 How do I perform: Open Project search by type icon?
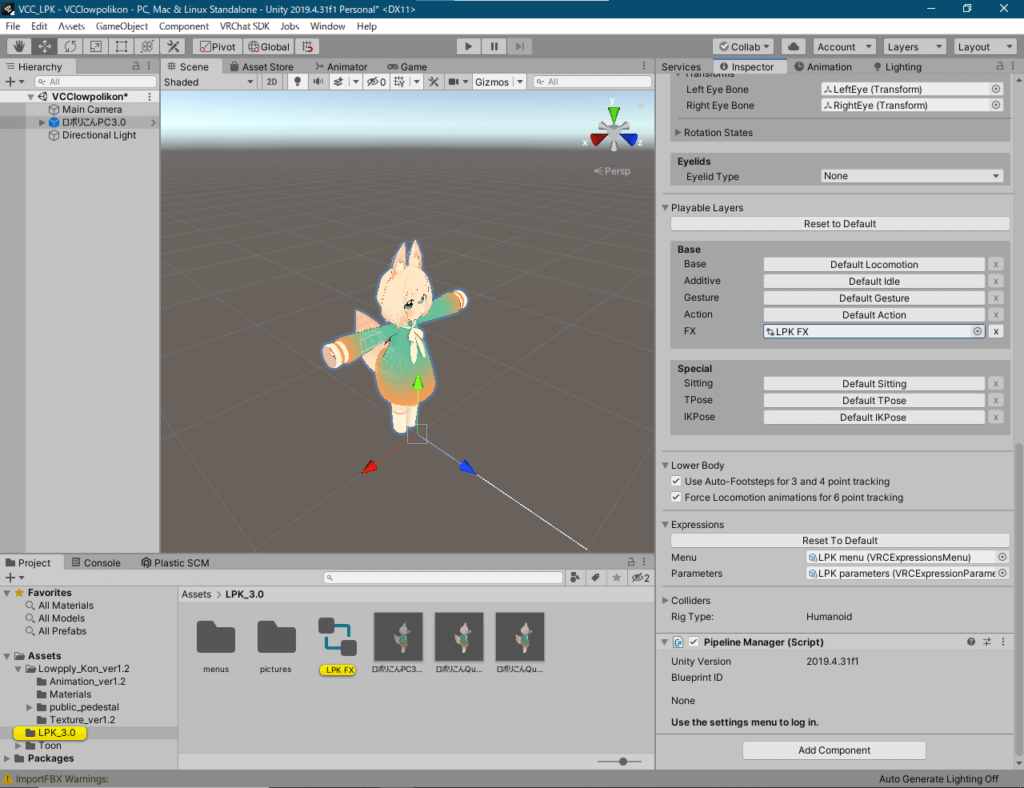click(x=575, y=577)
